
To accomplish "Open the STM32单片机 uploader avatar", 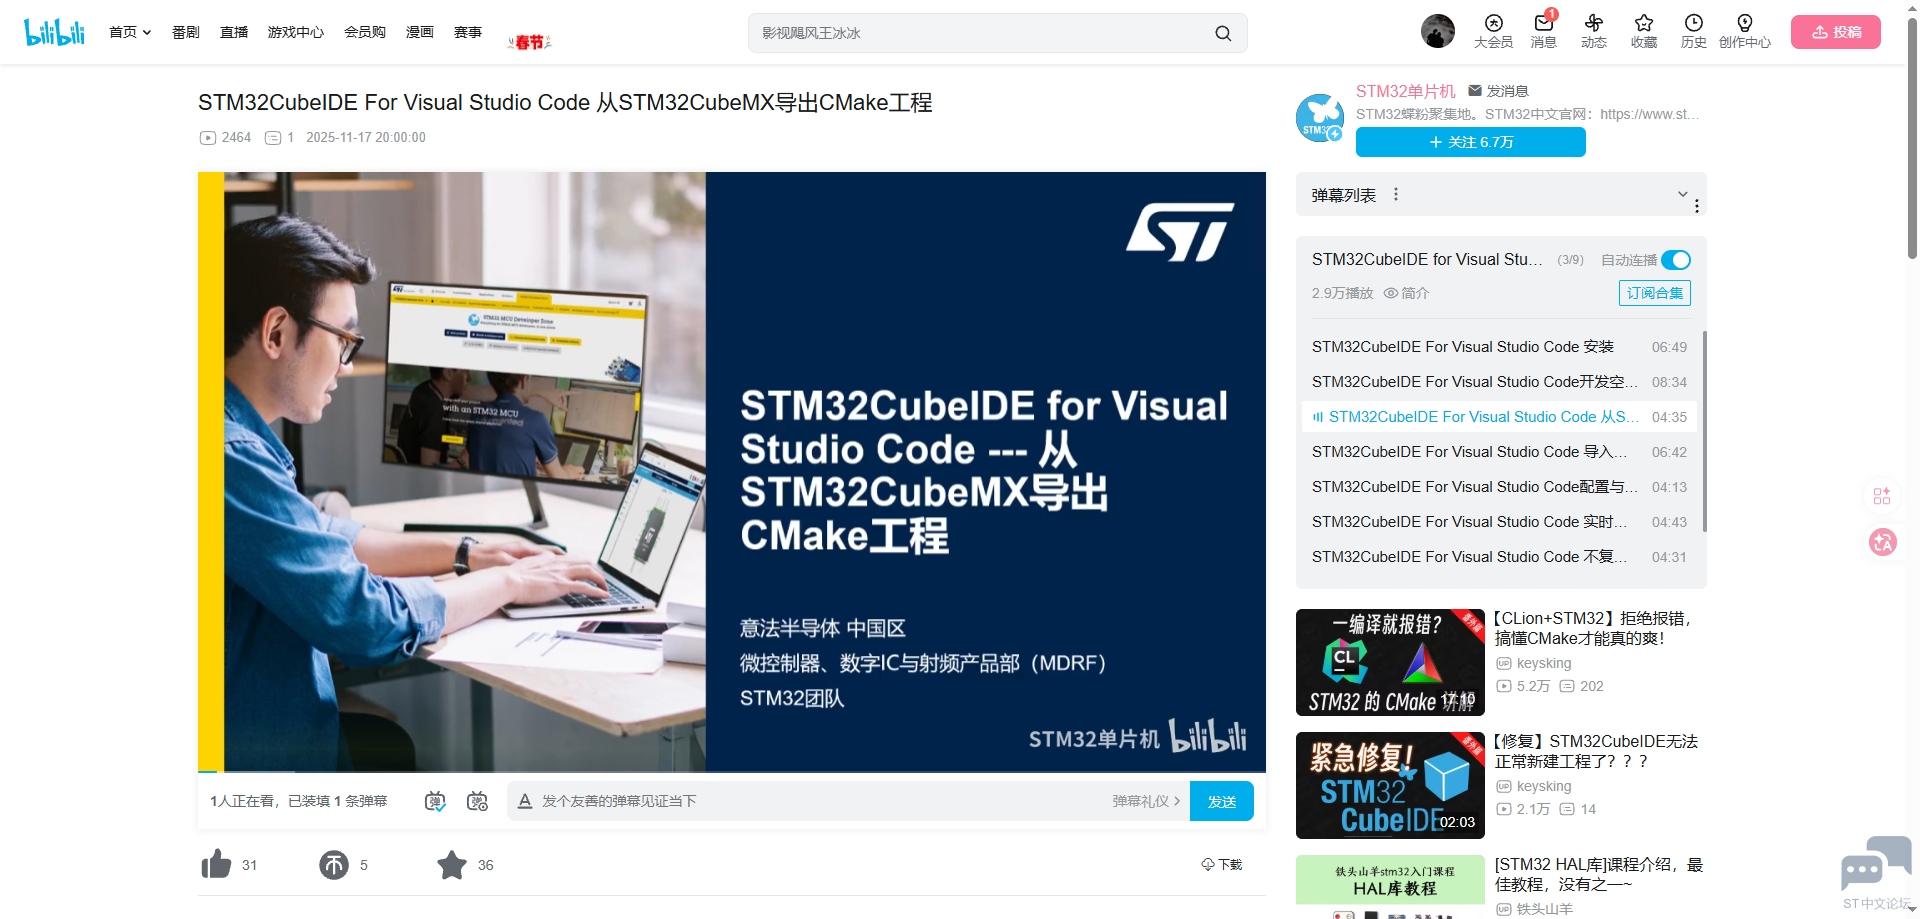I will click(1320, 118).
